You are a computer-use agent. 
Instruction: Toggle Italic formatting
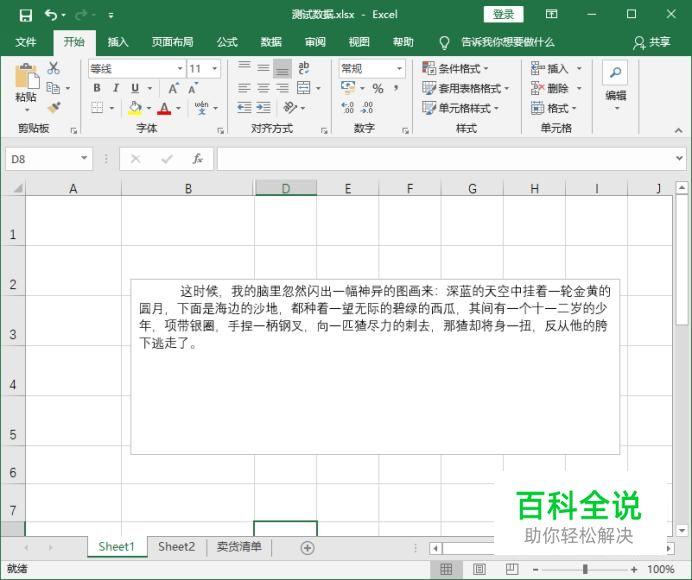coord(116,88)
